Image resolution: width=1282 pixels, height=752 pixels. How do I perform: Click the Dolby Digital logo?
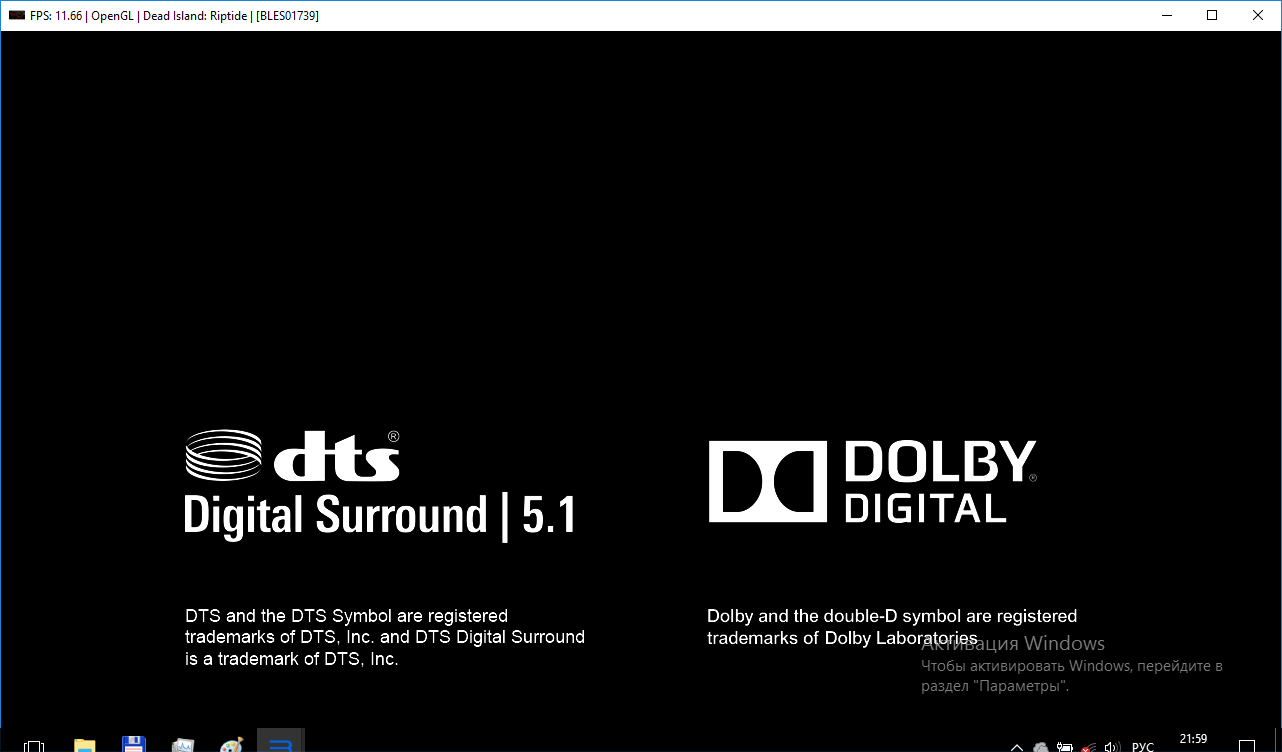871,482
